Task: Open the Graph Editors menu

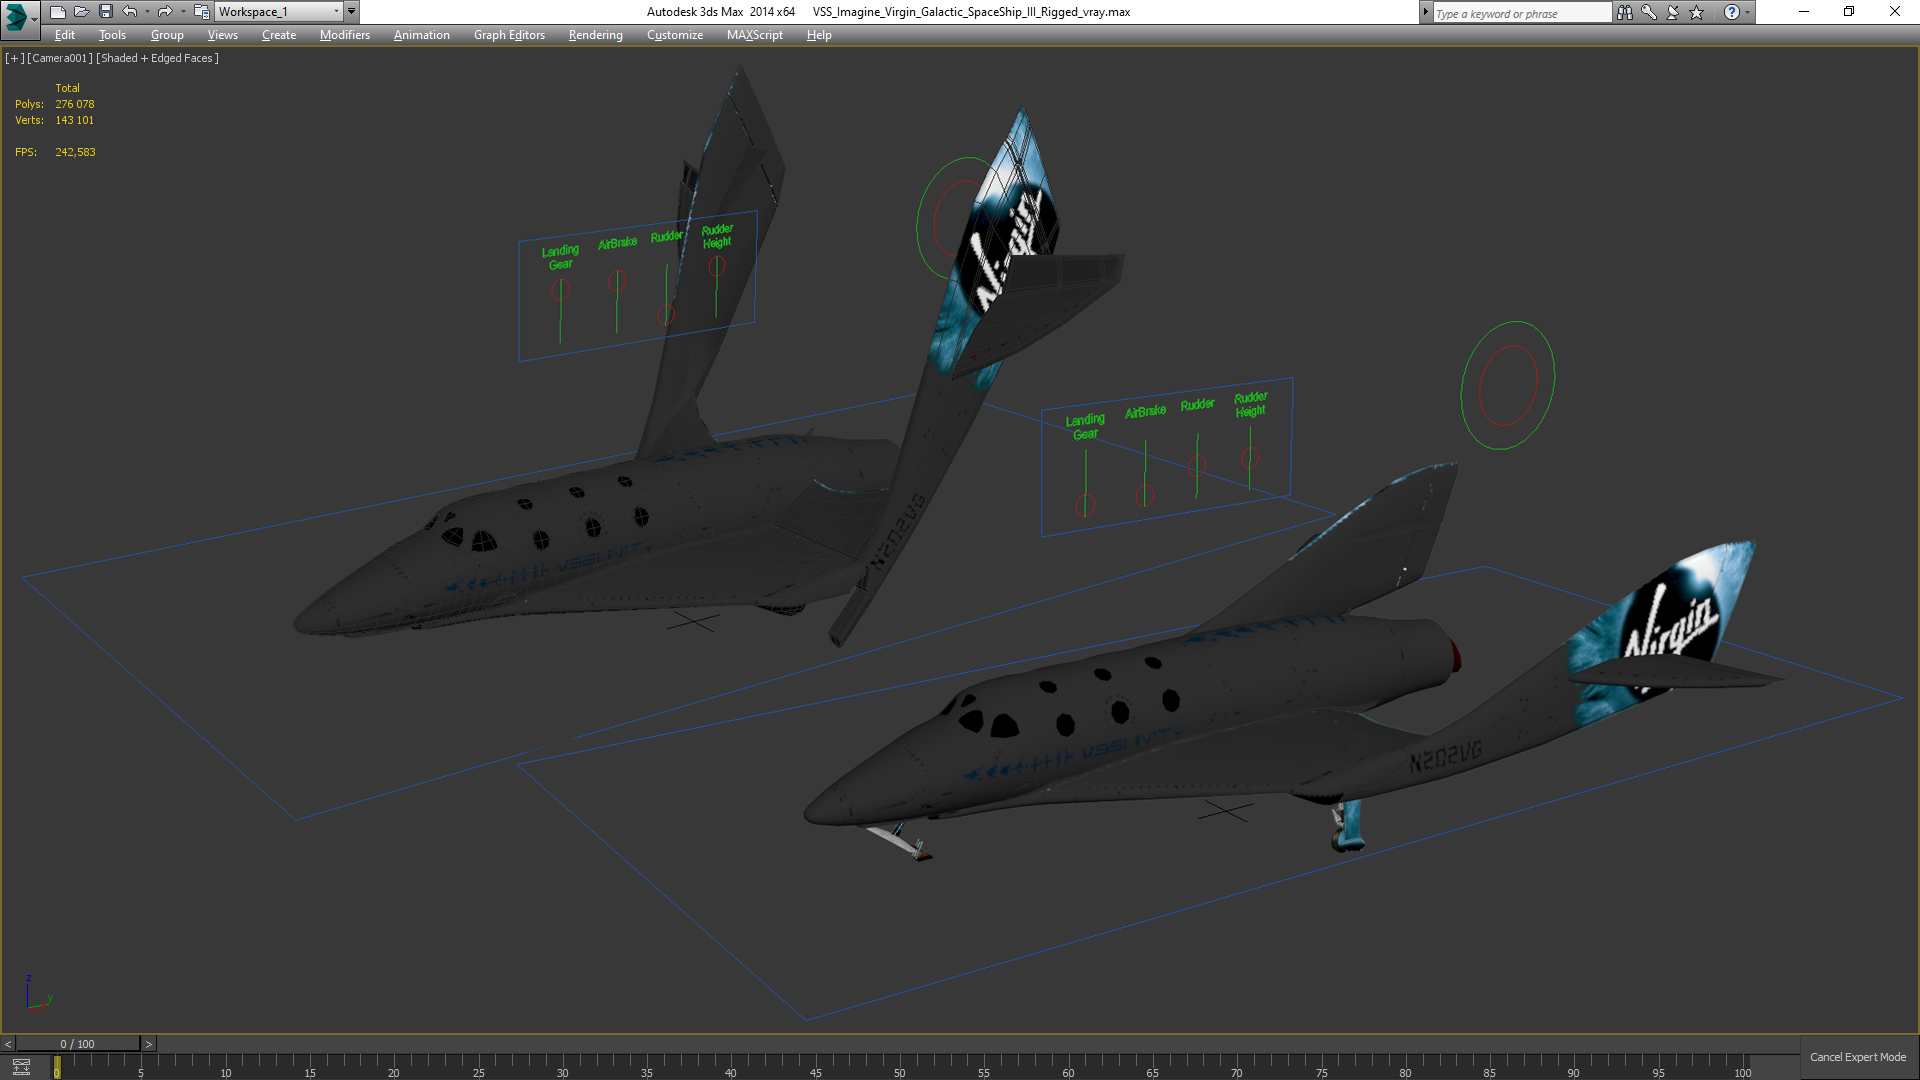Action: pos(509,35)
